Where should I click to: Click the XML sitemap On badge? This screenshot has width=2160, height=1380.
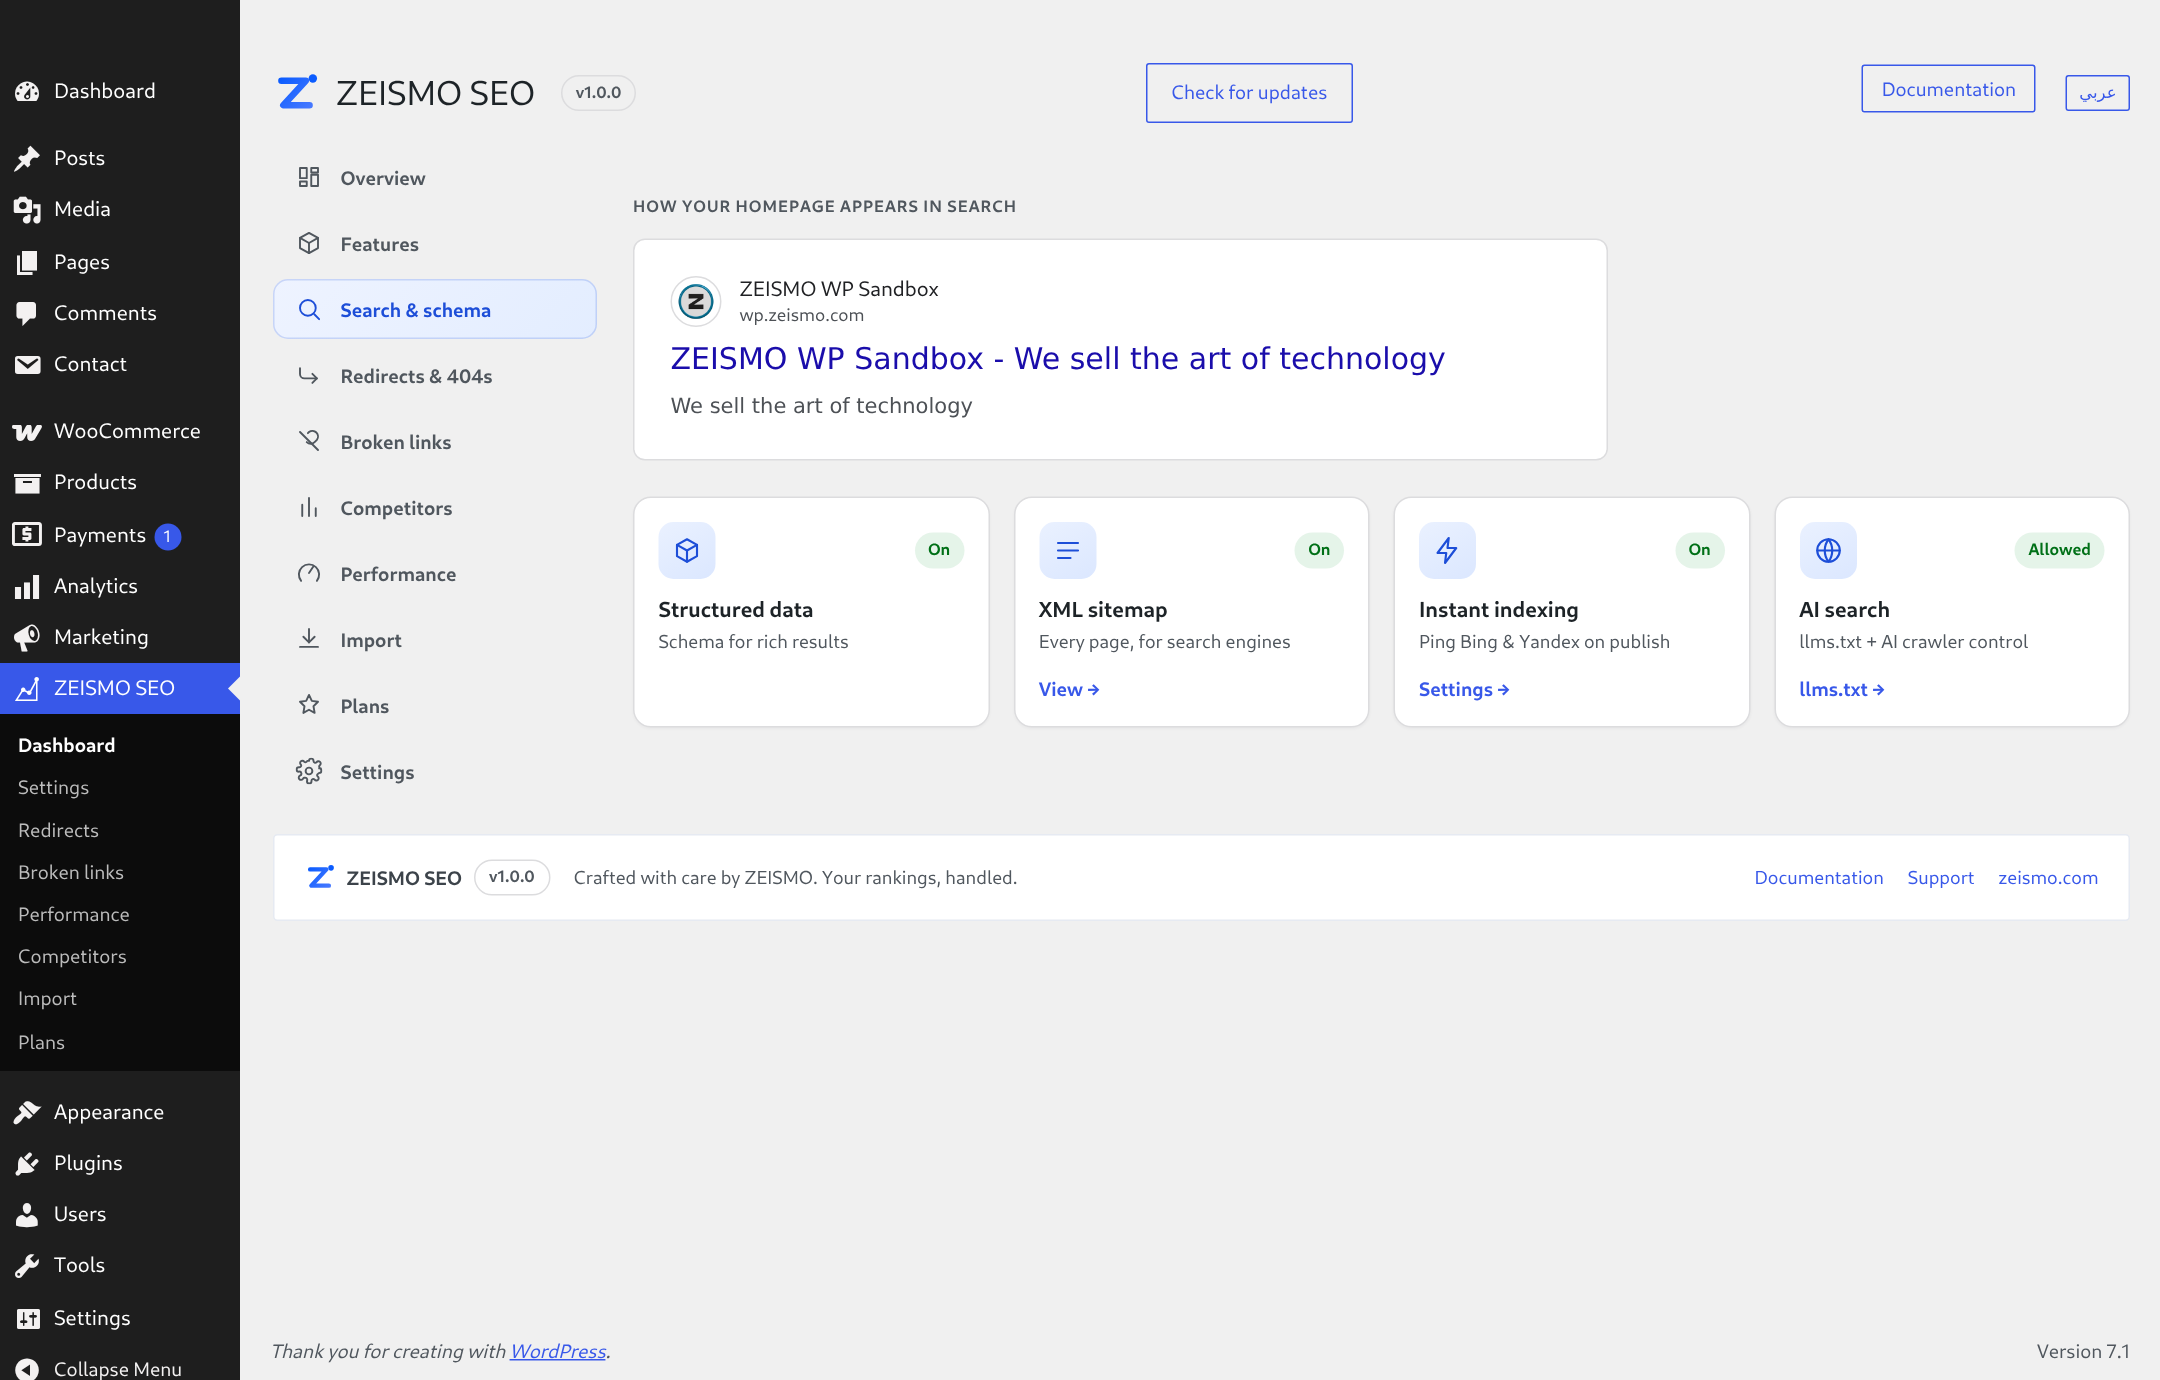pos(1319,549)
